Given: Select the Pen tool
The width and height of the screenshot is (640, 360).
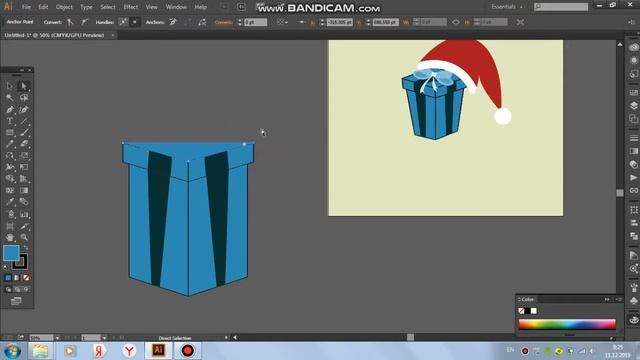Looking at the screenshot, I should tap(10, 109).
